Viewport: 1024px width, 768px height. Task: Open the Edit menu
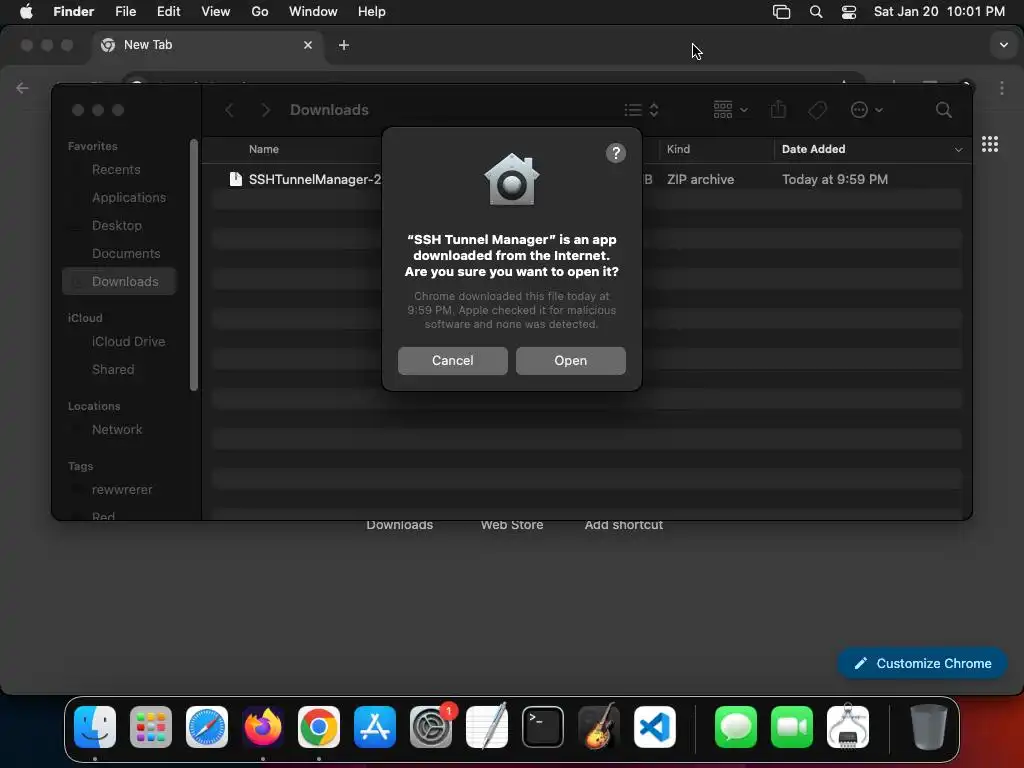pyautogui.click(x=168, y=12)
